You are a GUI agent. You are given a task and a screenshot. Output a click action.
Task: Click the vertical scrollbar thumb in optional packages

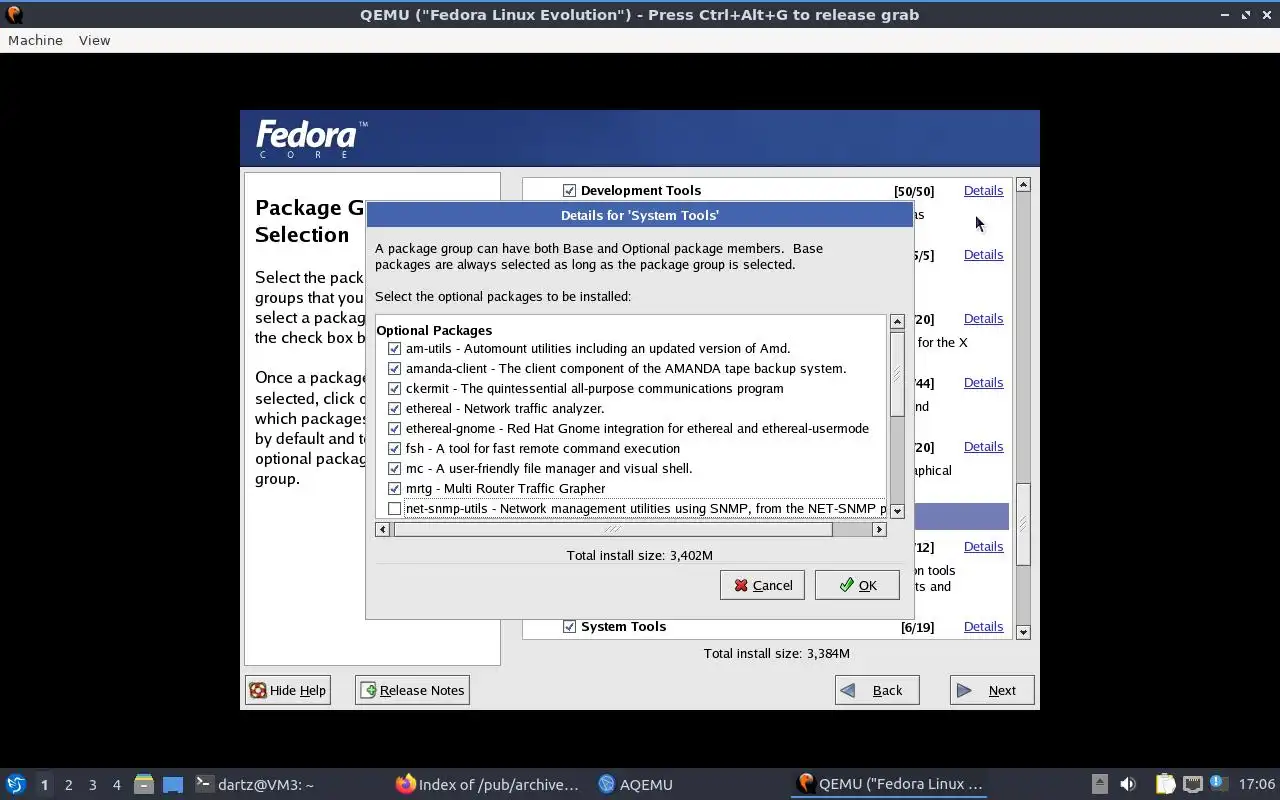click(x=897, y=374)
